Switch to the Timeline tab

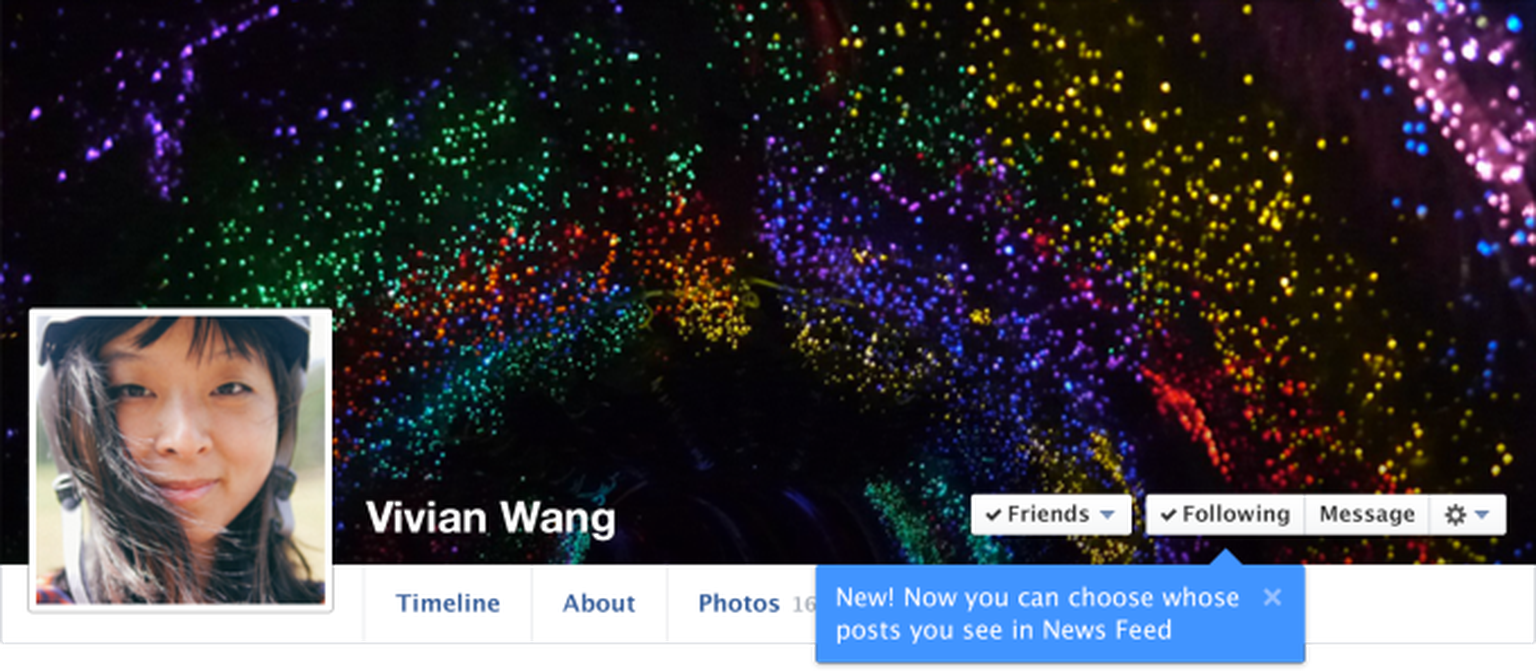coord(448,603)
